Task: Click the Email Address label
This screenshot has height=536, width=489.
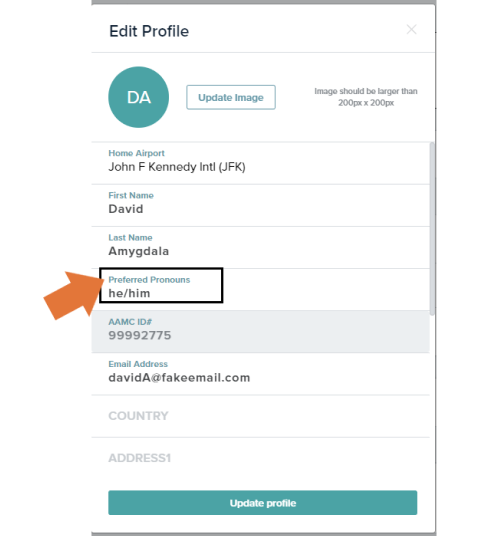Action: point(138,364)
